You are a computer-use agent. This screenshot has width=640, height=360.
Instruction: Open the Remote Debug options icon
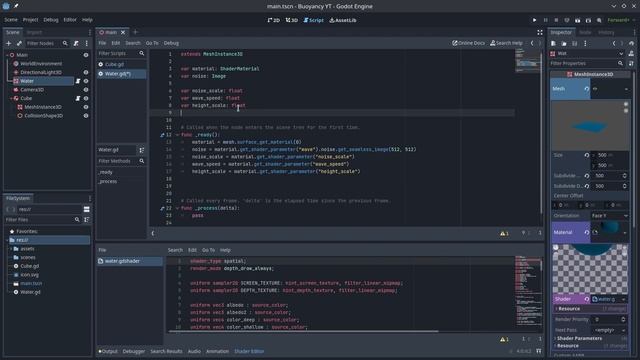pyautogui.click(x=567, y=20)
